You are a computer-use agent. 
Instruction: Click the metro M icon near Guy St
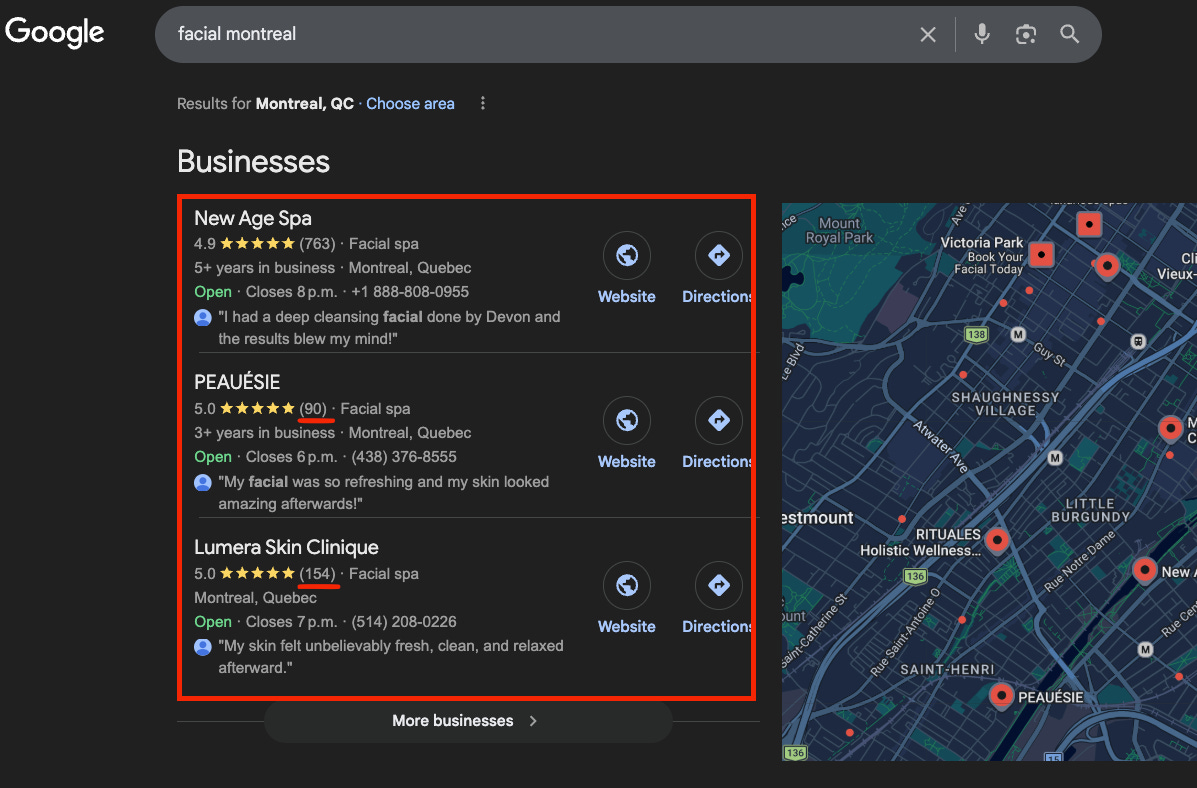(x=1018, y=334)
